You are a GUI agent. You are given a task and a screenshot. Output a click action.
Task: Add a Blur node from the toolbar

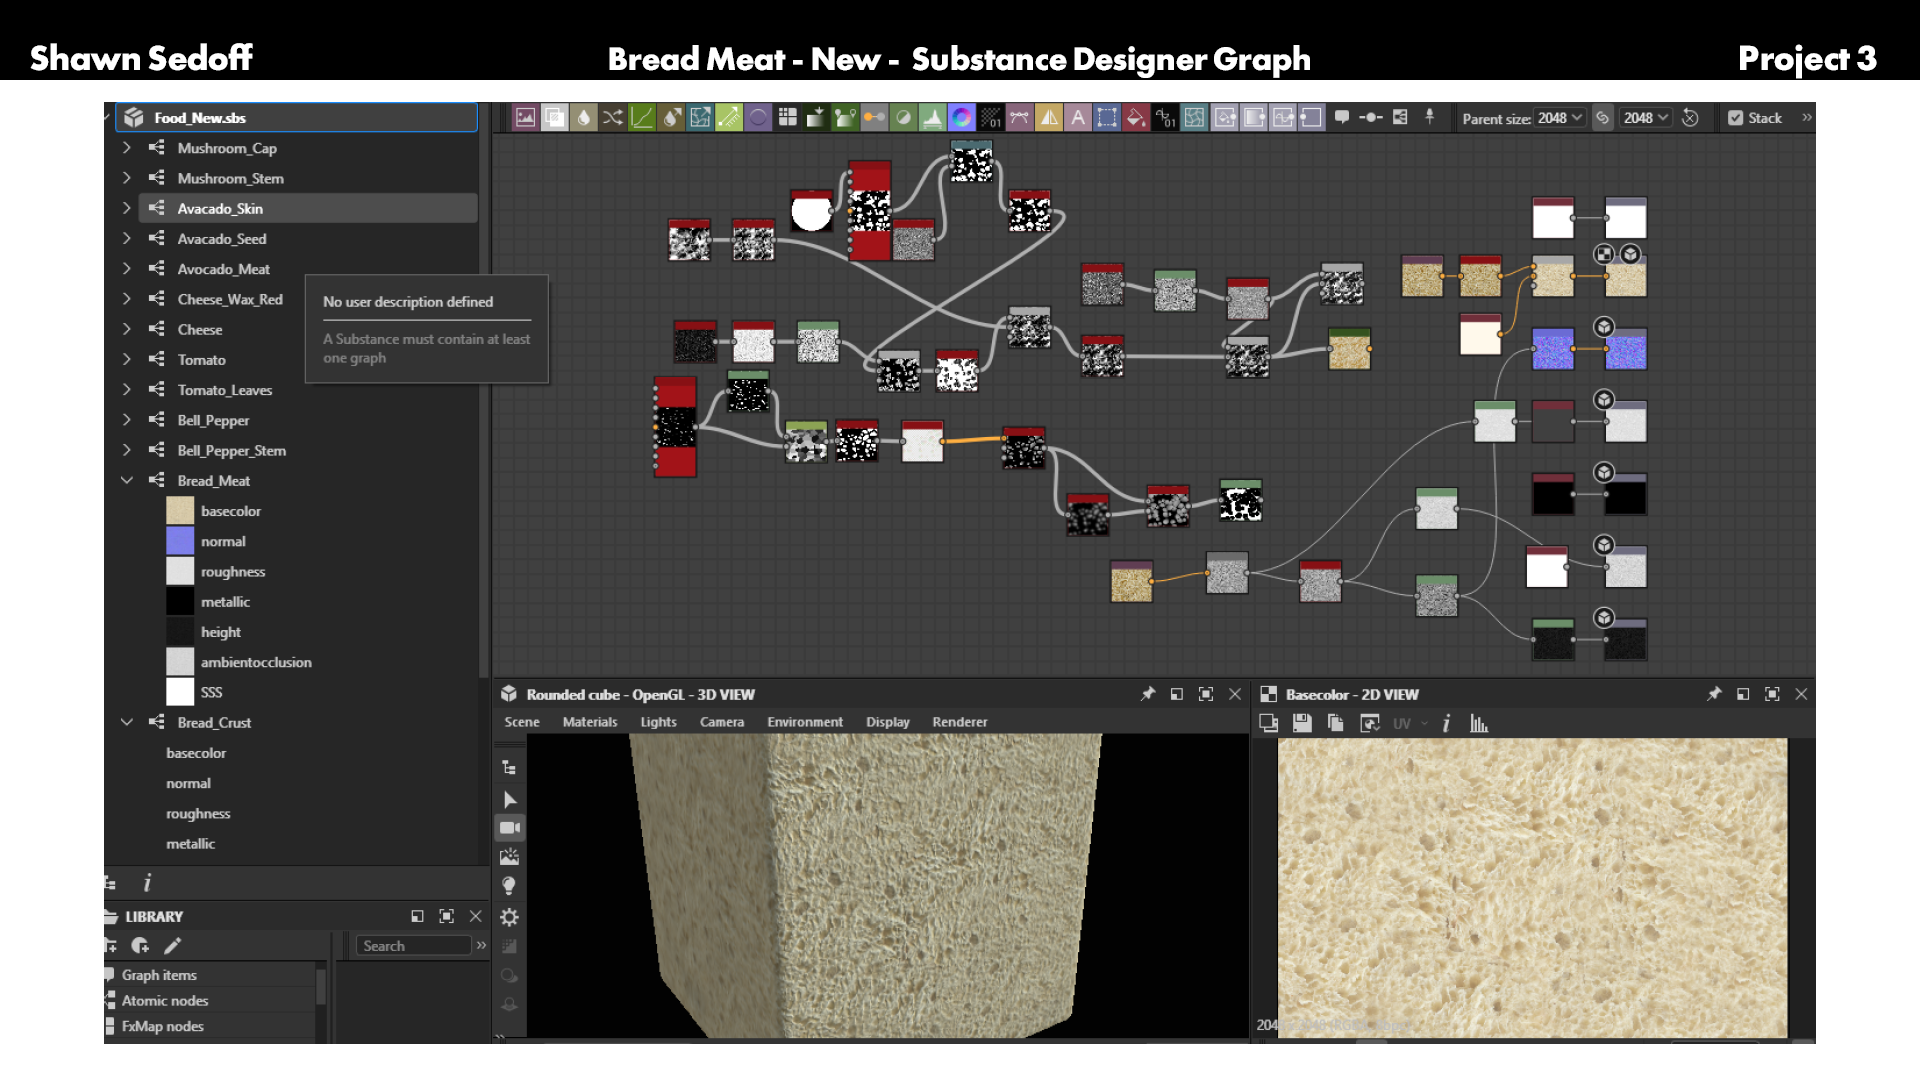click(x=583, y=118)
